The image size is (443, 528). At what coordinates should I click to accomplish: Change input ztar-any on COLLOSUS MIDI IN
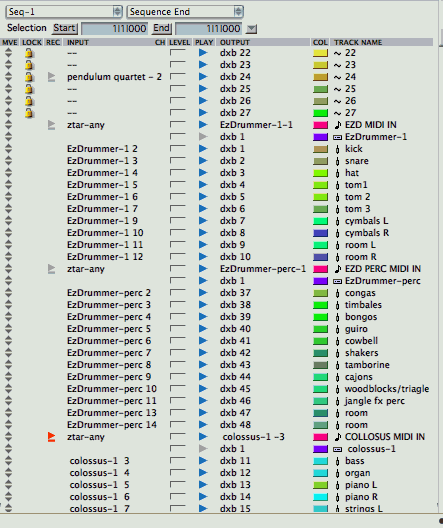point(86,437)
